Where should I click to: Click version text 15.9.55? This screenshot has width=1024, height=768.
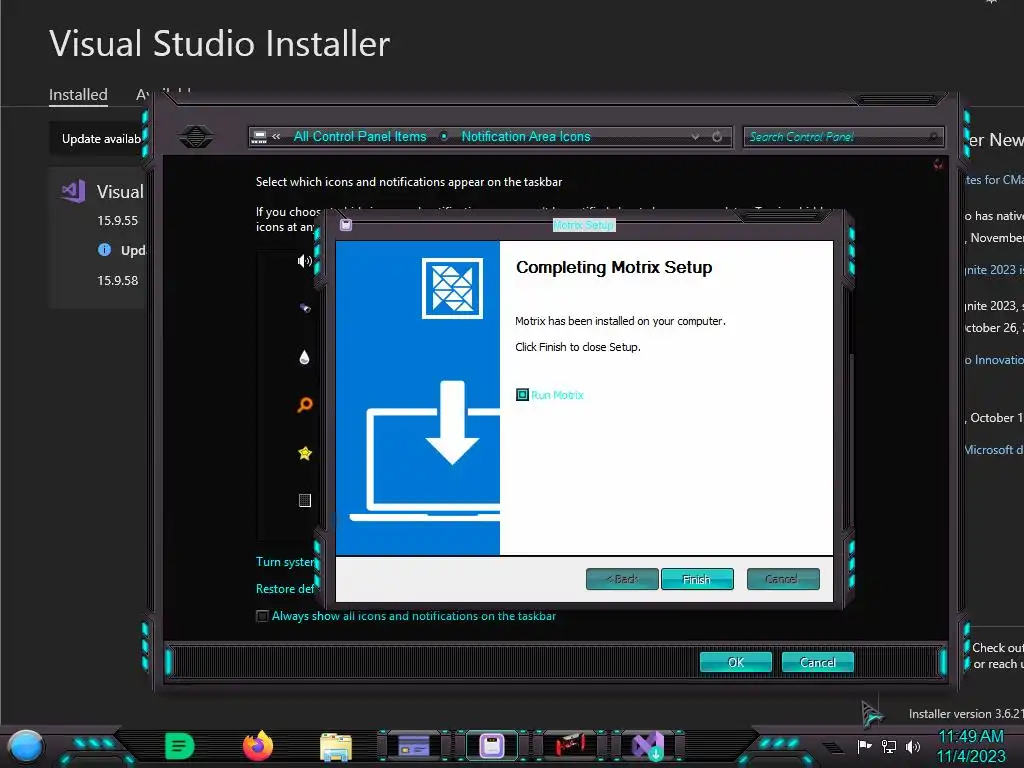tap(118, 220)
